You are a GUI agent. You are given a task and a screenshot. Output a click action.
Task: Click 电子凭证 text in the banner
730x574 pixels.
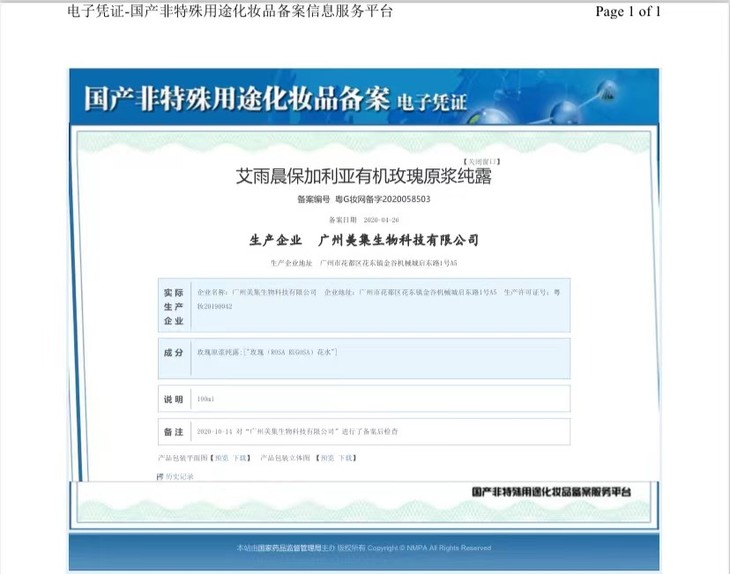(432, 102)
